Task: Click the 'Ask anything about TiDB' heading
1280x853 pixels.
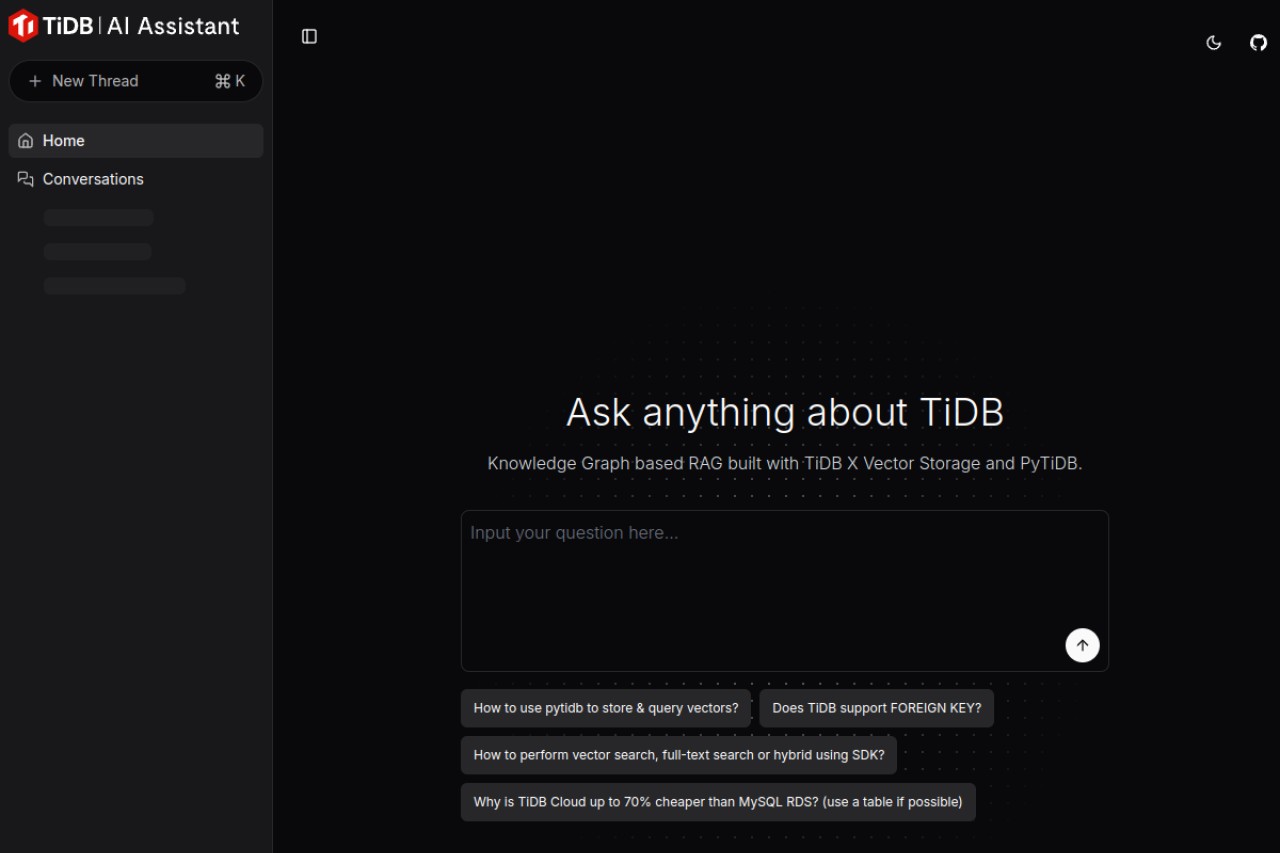Action: click(x=785, y=412)
